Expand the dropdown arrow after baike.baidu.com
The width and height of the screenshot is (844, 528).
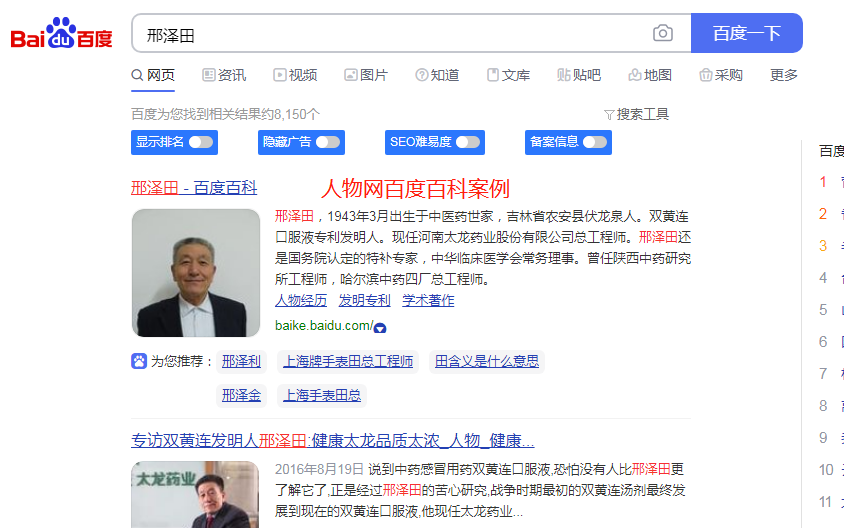coord(379,328)
